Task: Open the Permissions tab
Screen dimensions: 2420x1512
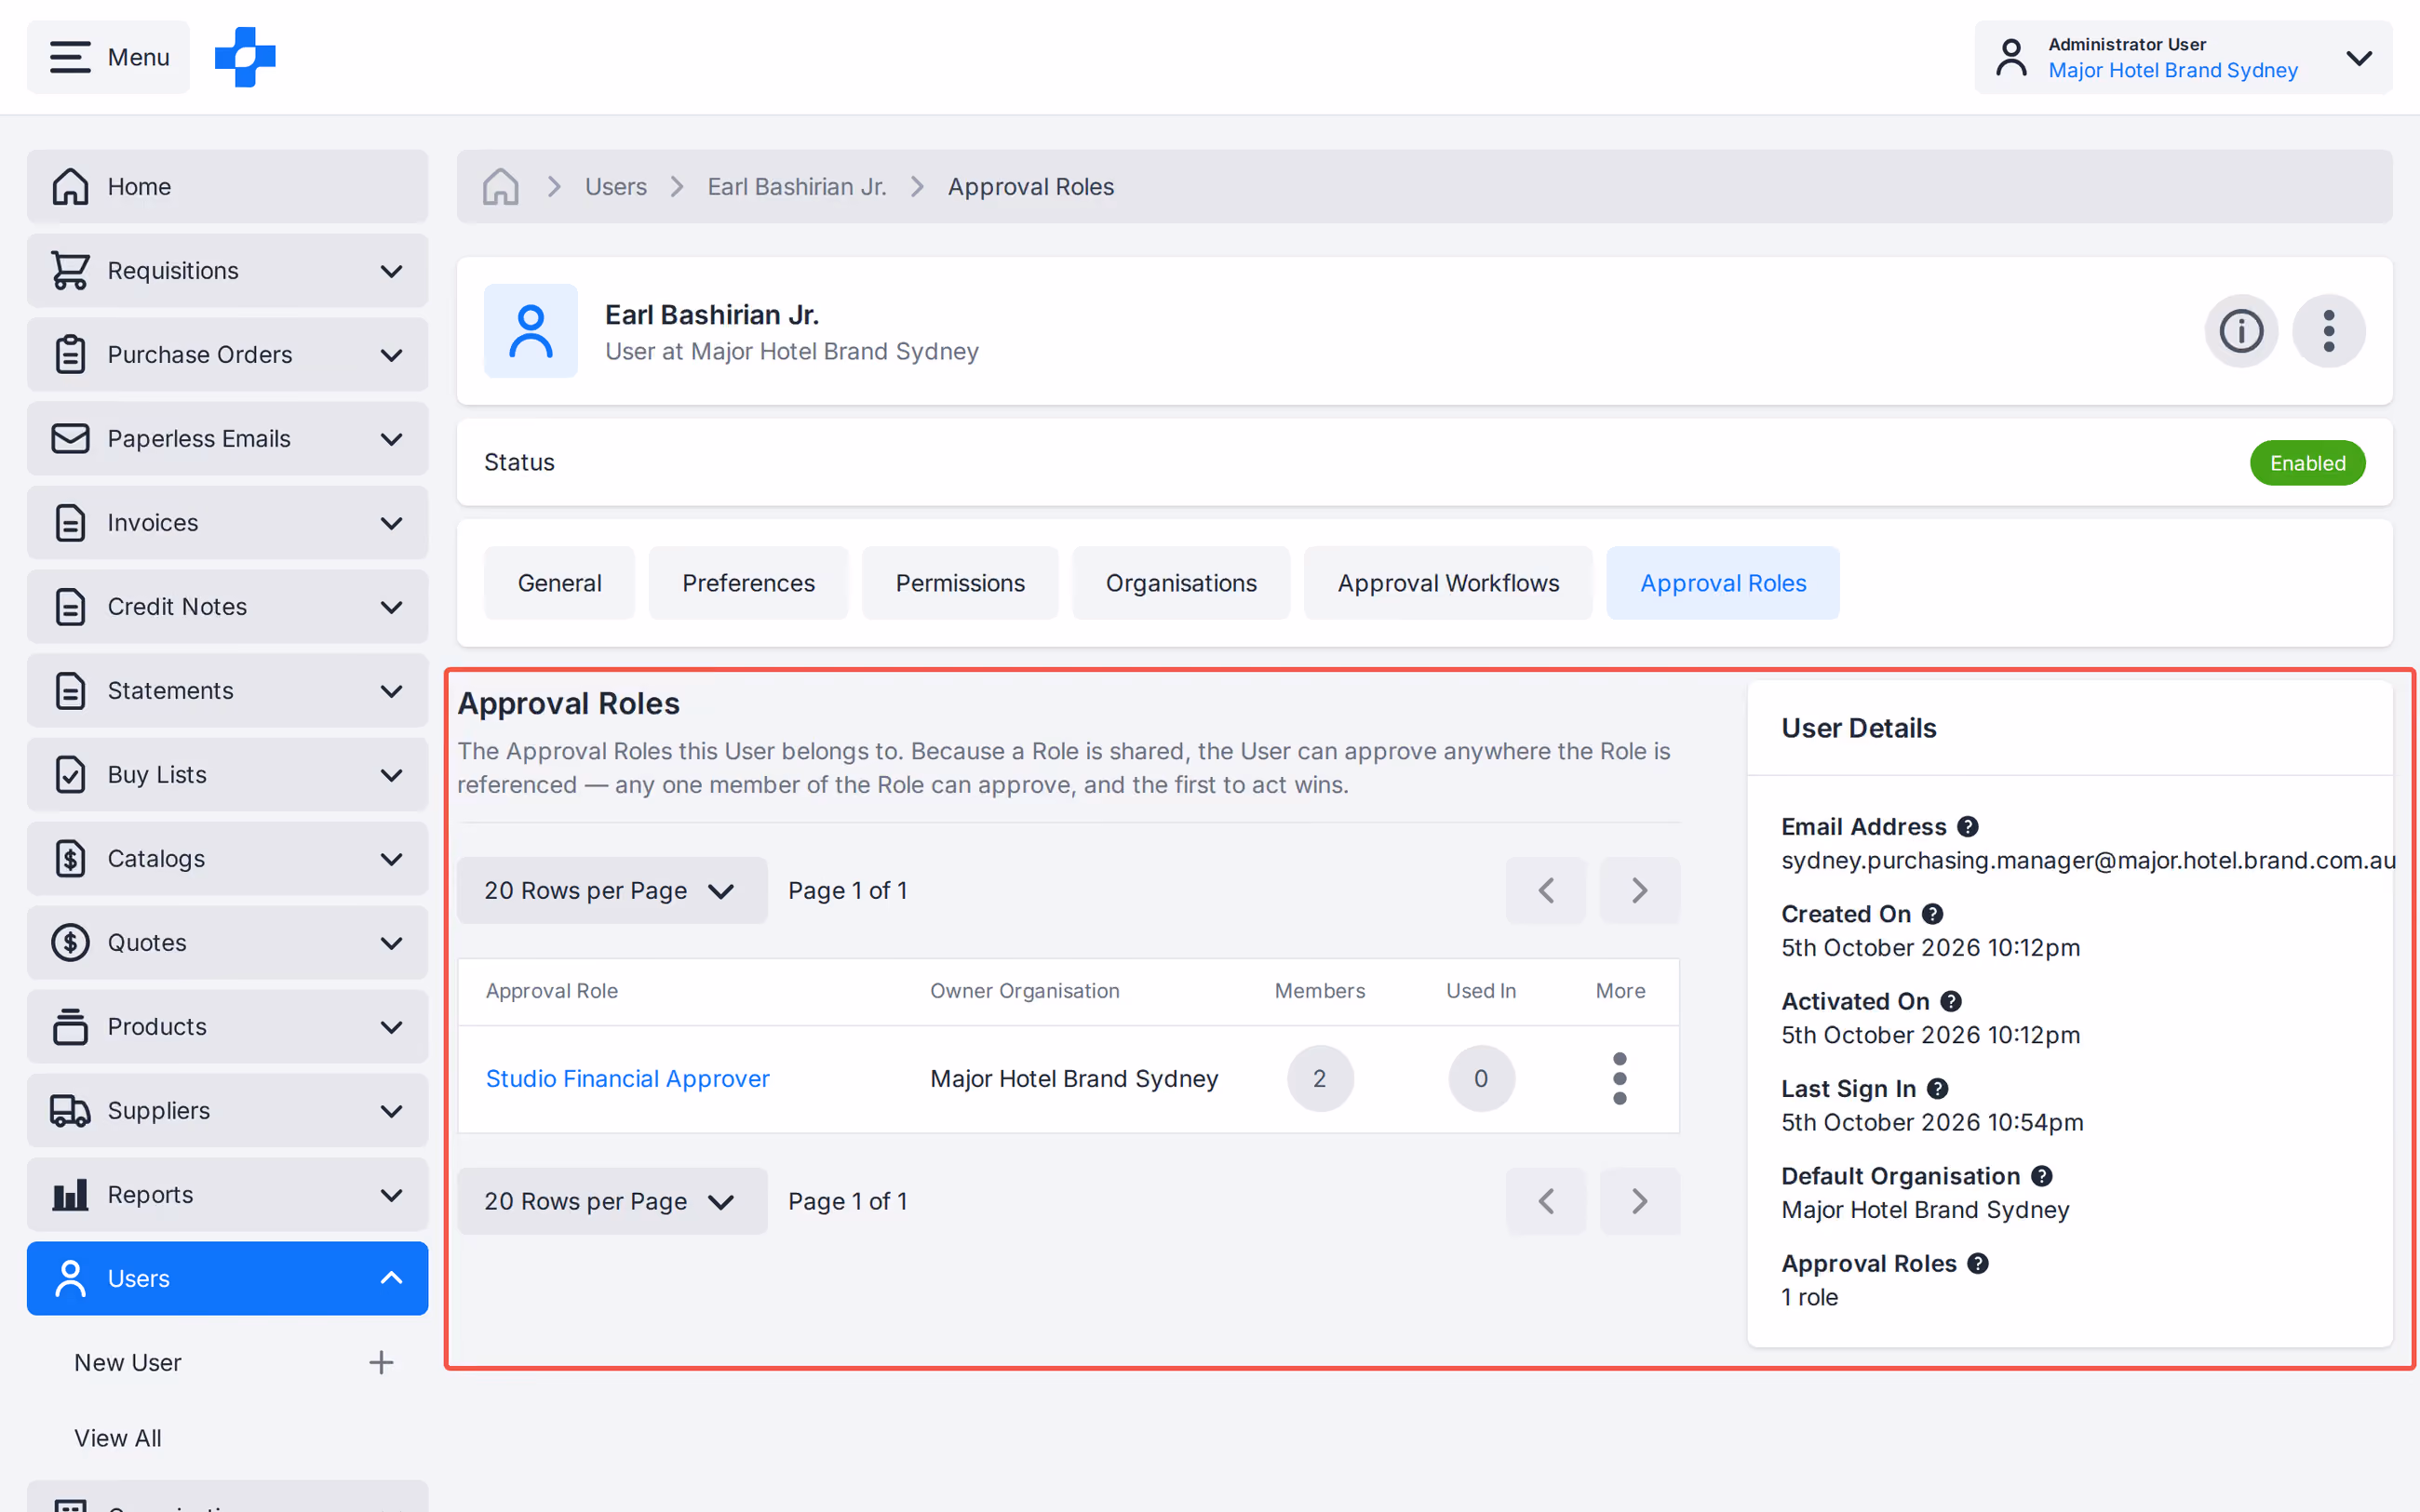Action: [960, 583]
